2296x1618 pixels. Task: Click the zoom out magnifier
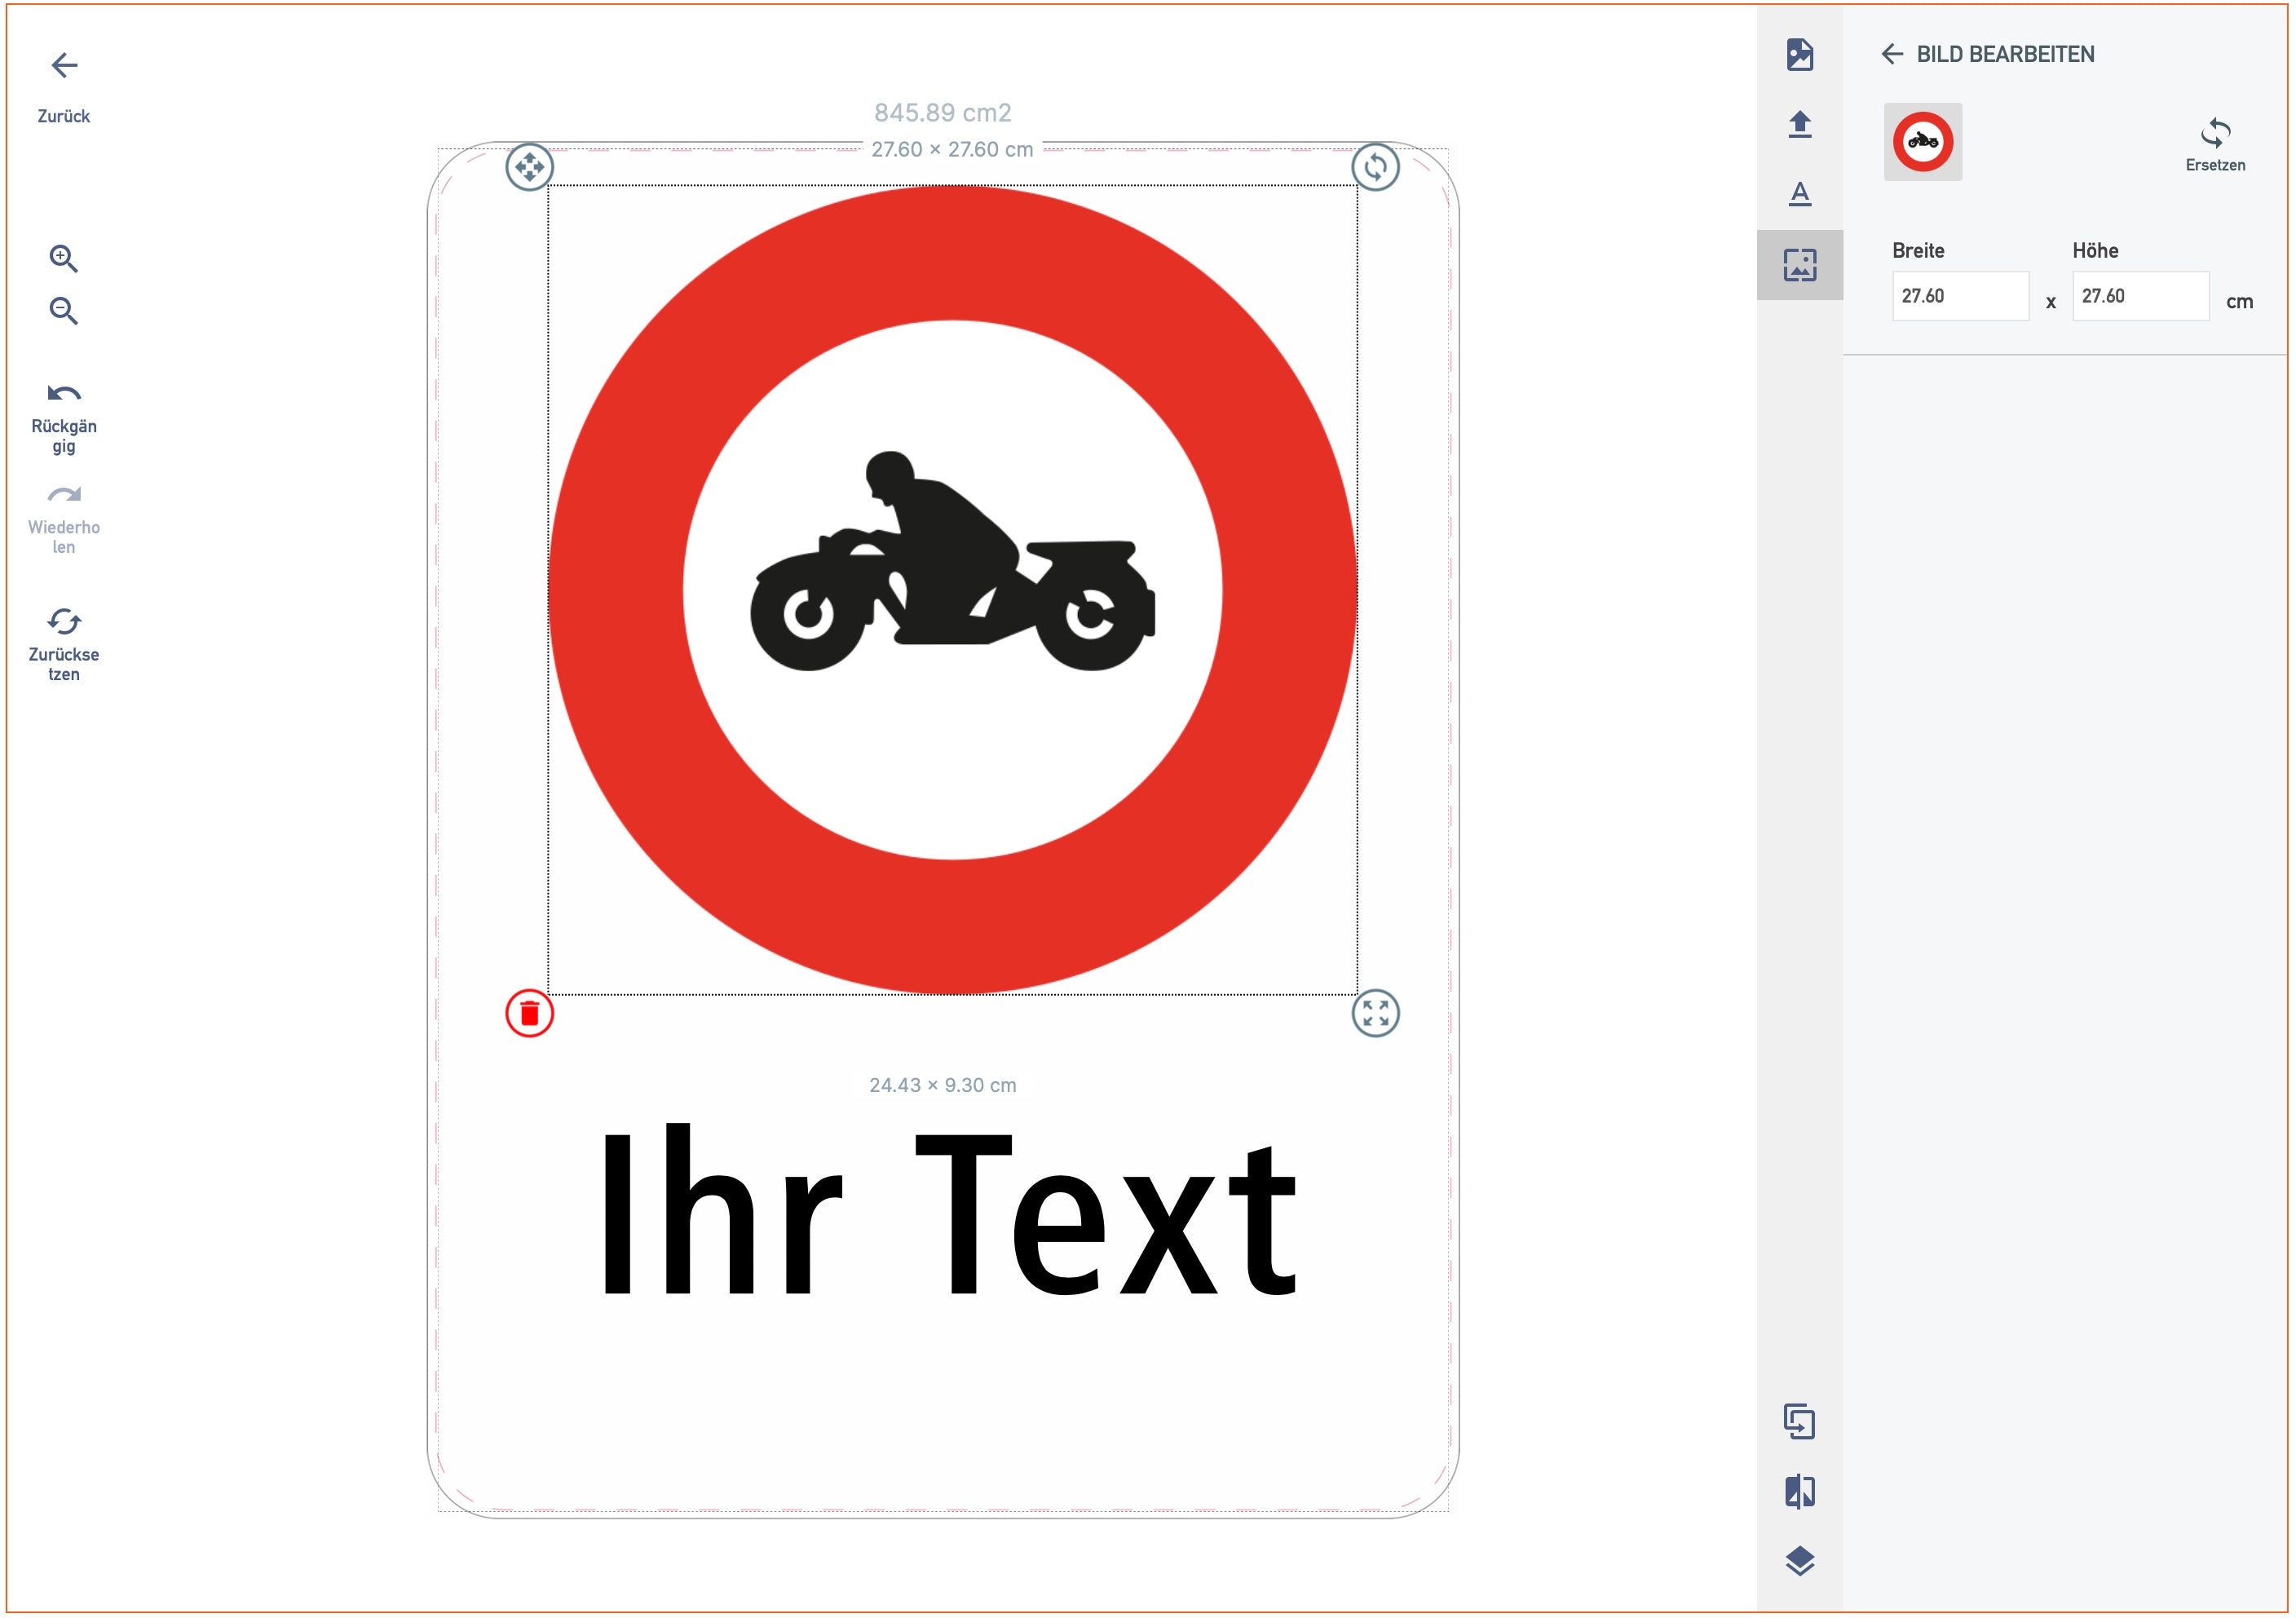[x=63, y=311]
